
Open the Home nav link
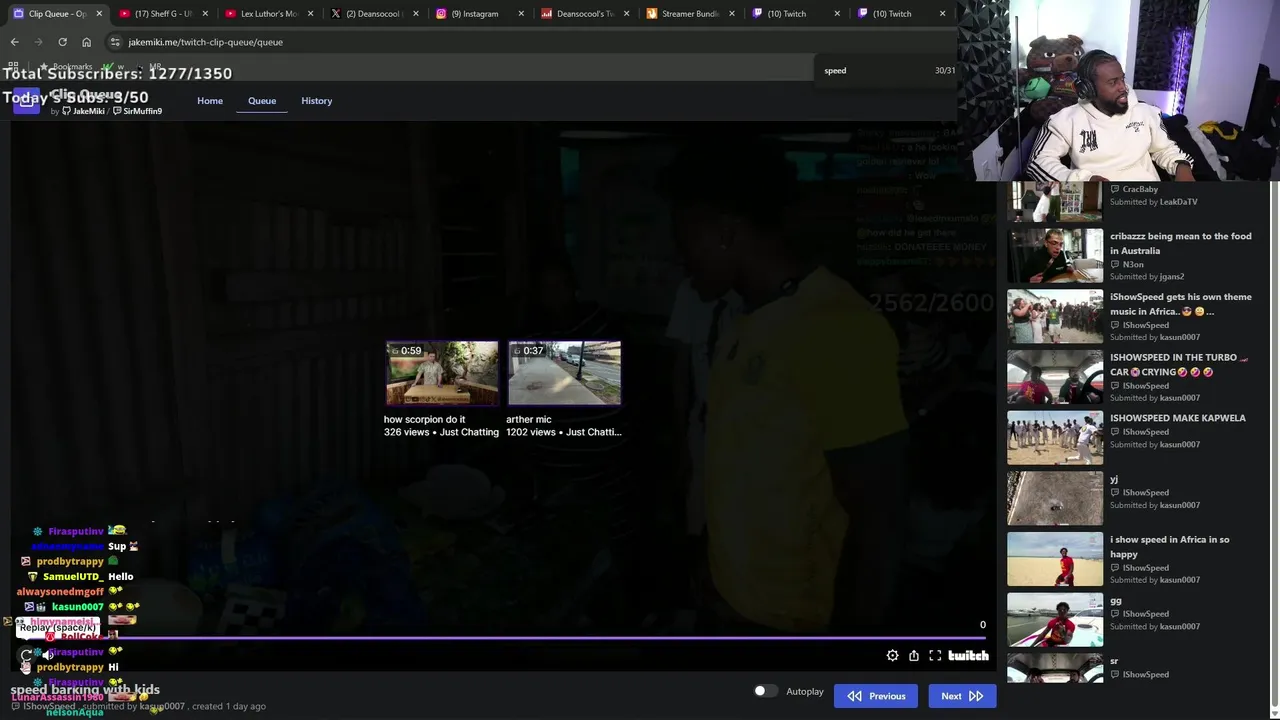tap(210, 101)
